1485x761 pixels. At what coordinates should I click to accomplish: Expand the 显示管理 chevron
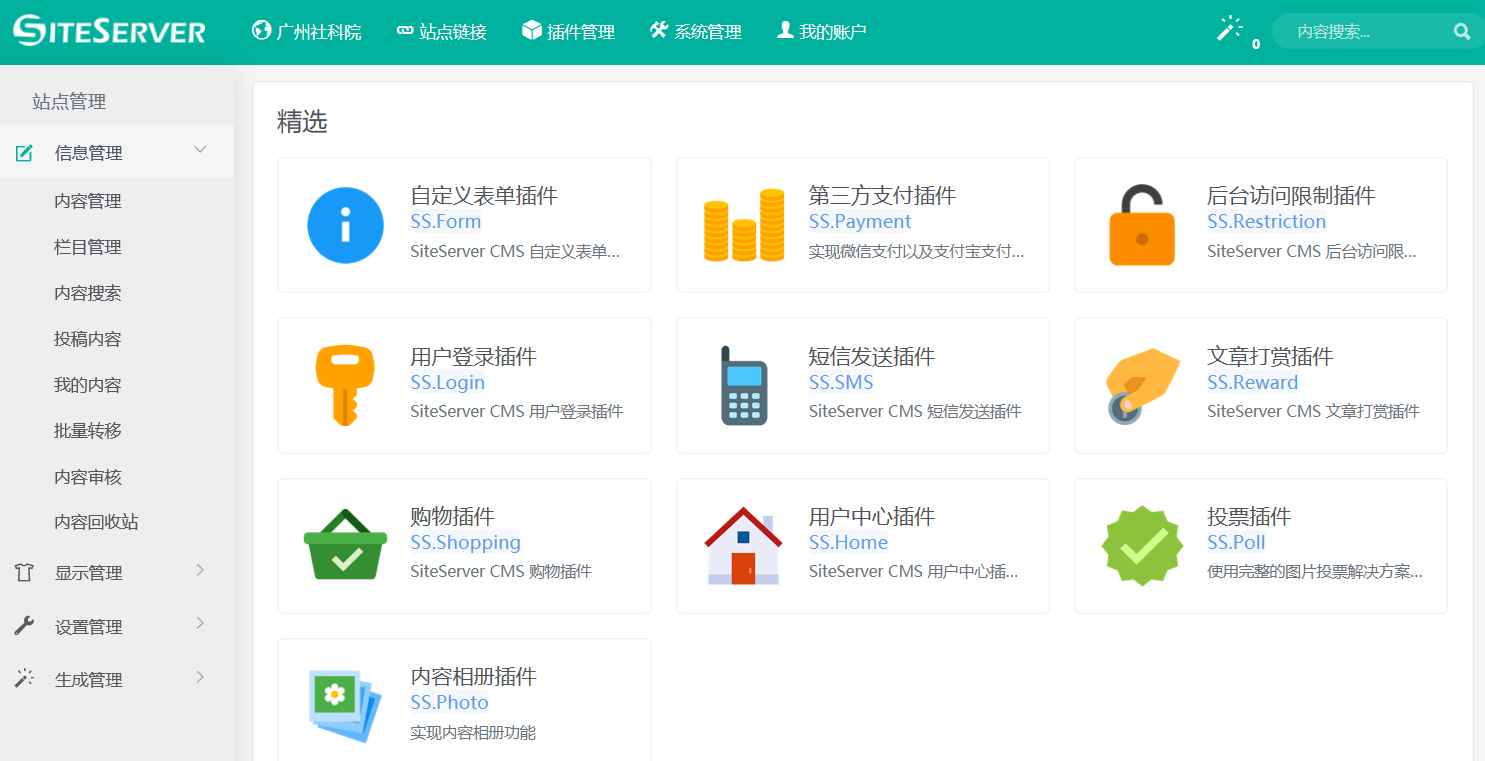point(200,570)
